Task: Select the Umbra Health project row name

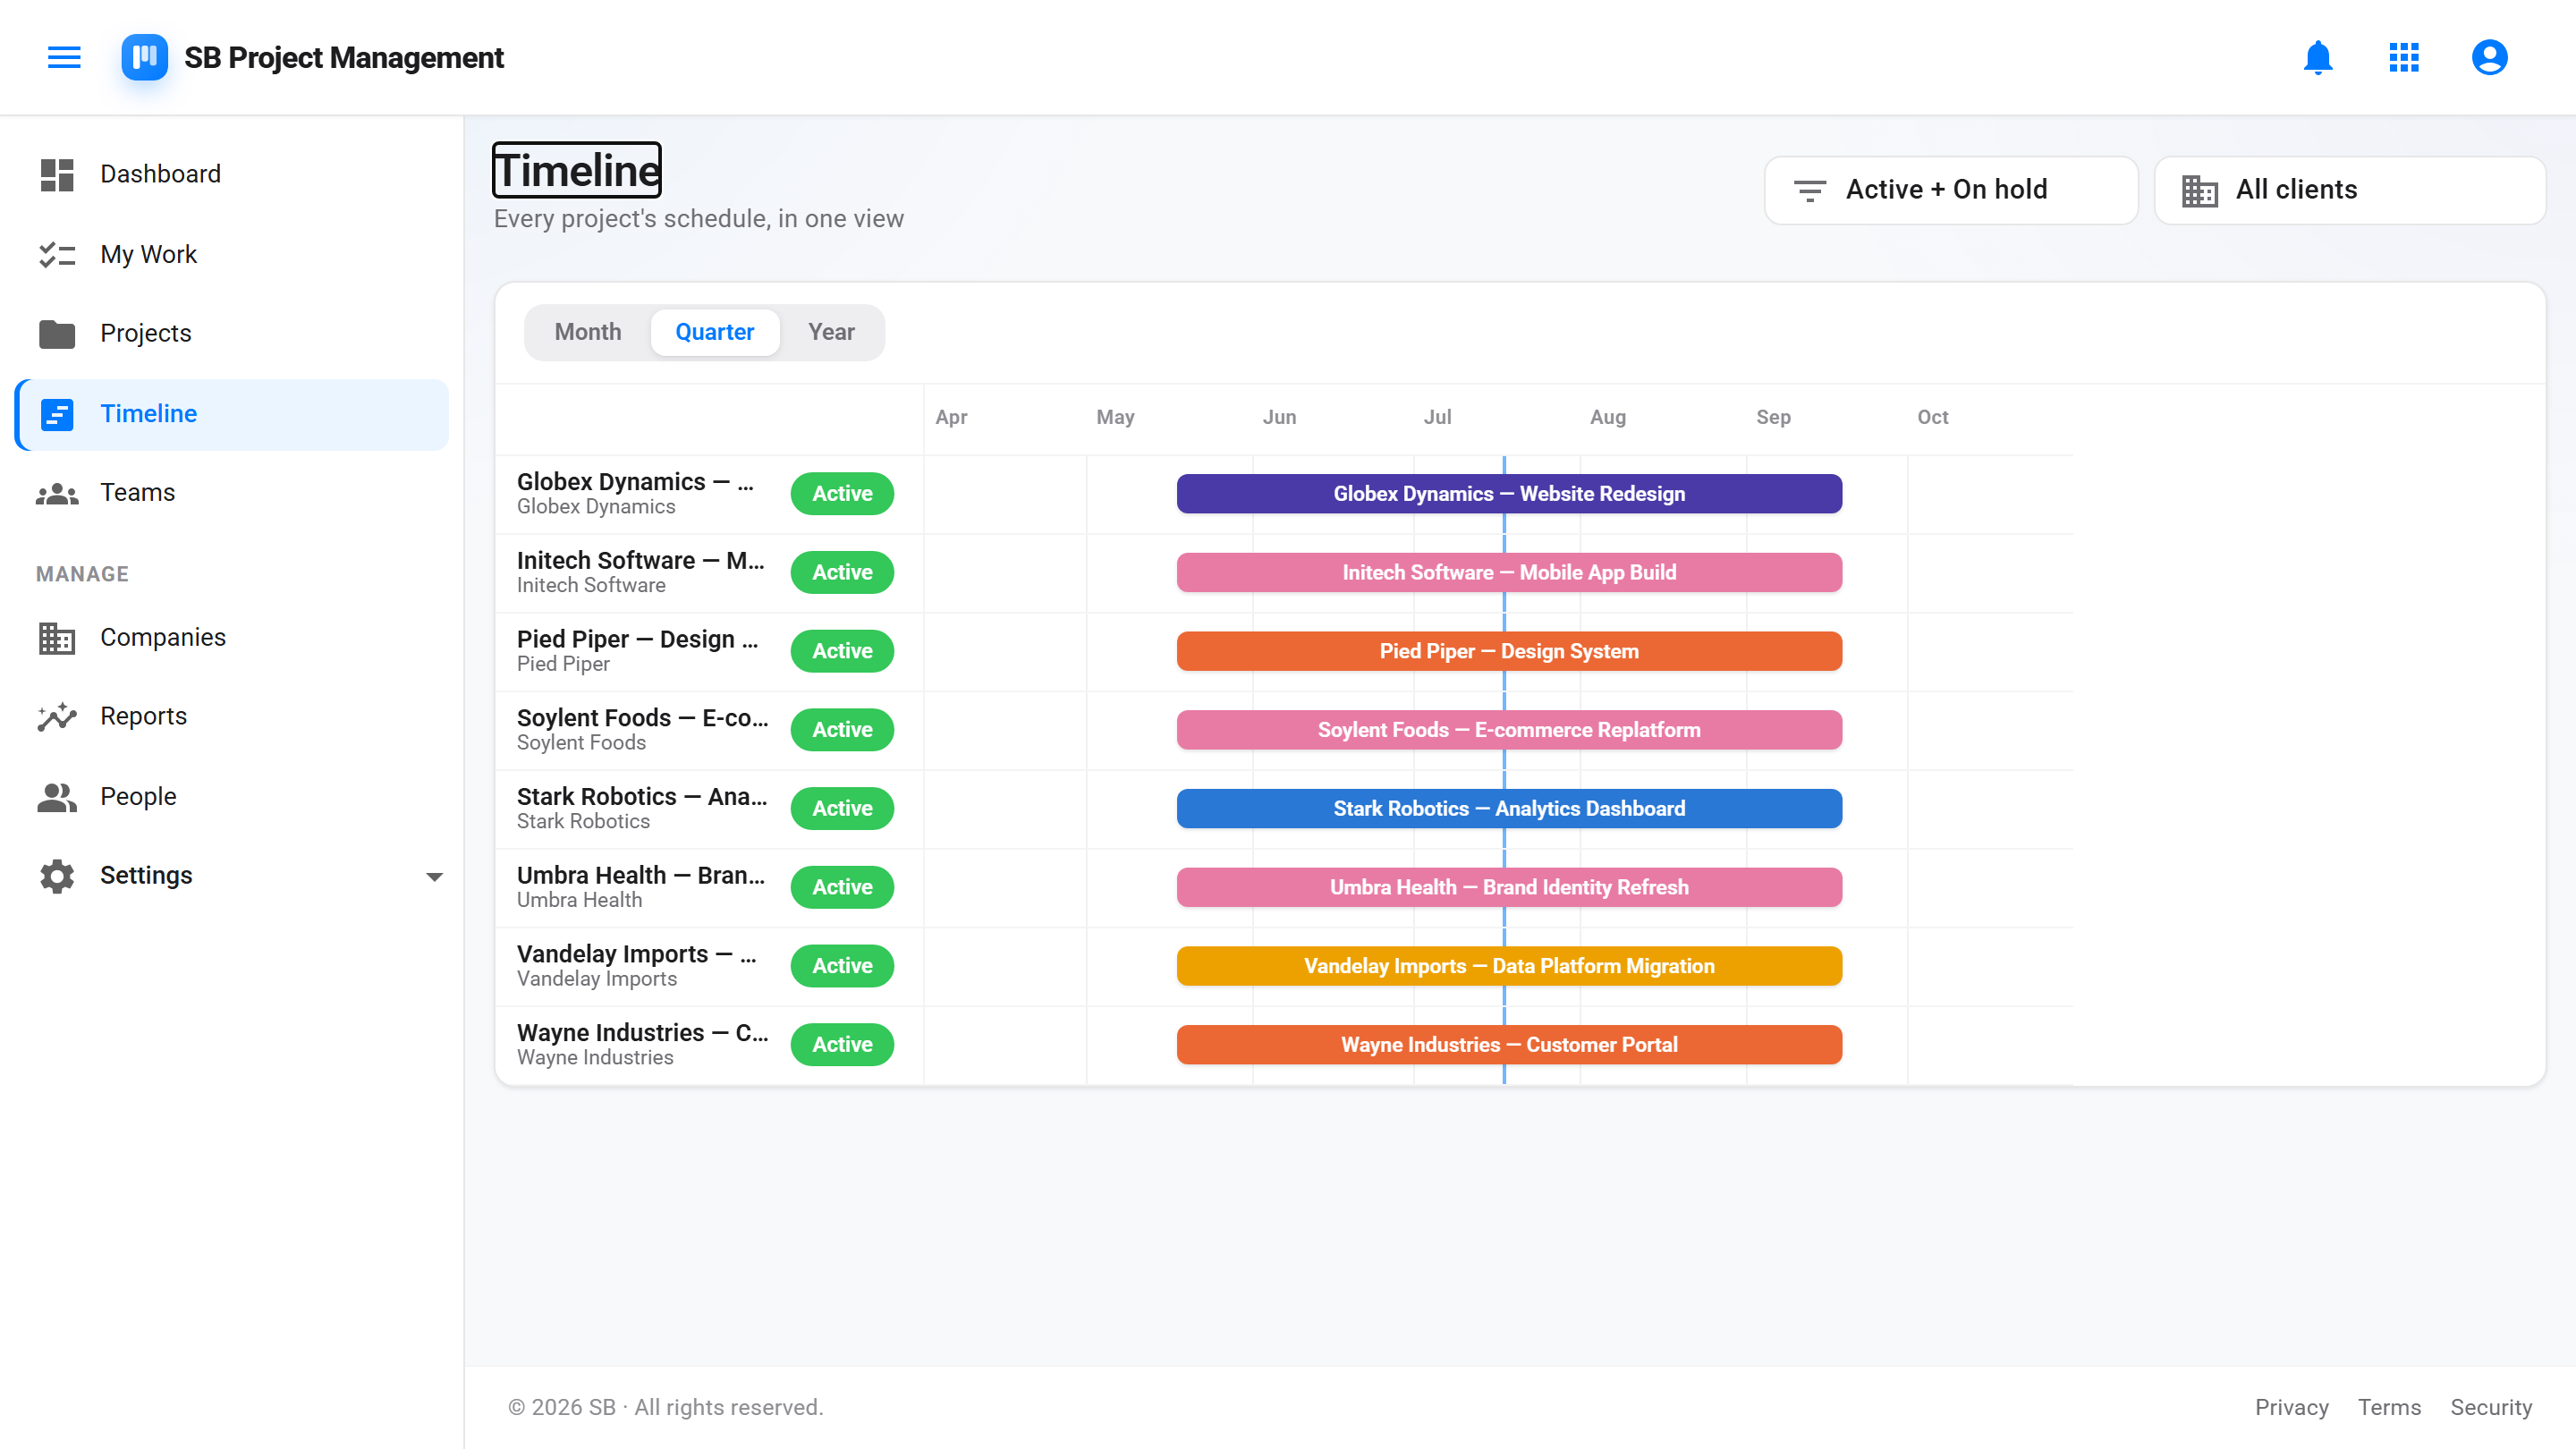Action: 640,875
